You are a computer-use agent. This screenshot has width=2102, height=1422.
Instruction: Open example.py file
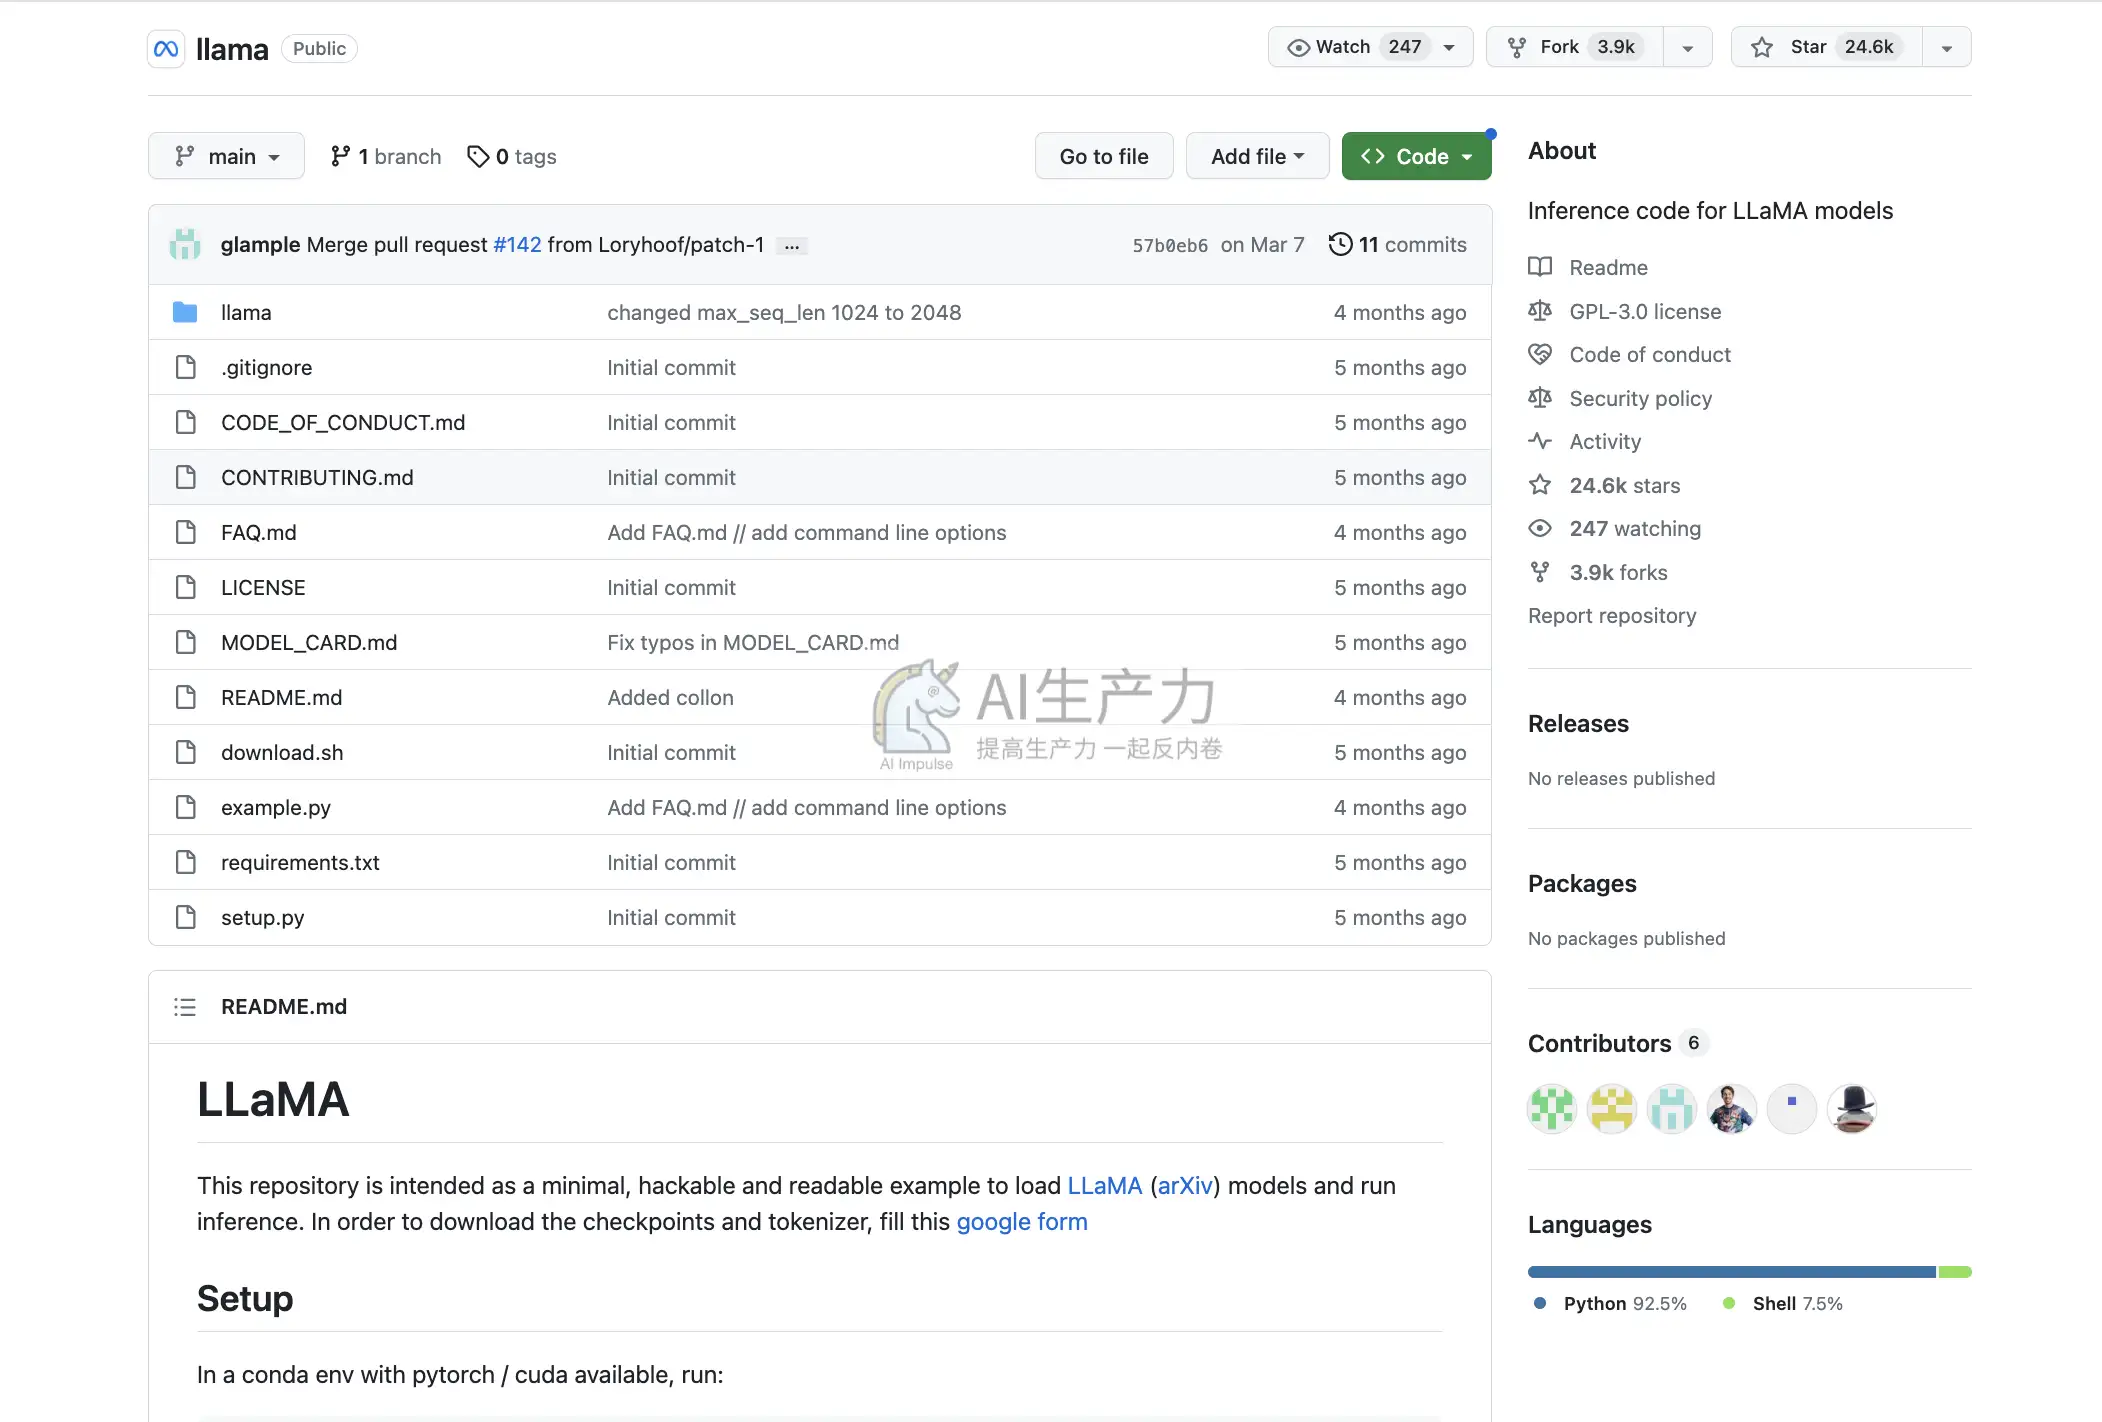pyautogui.click(x=276, y=807)
